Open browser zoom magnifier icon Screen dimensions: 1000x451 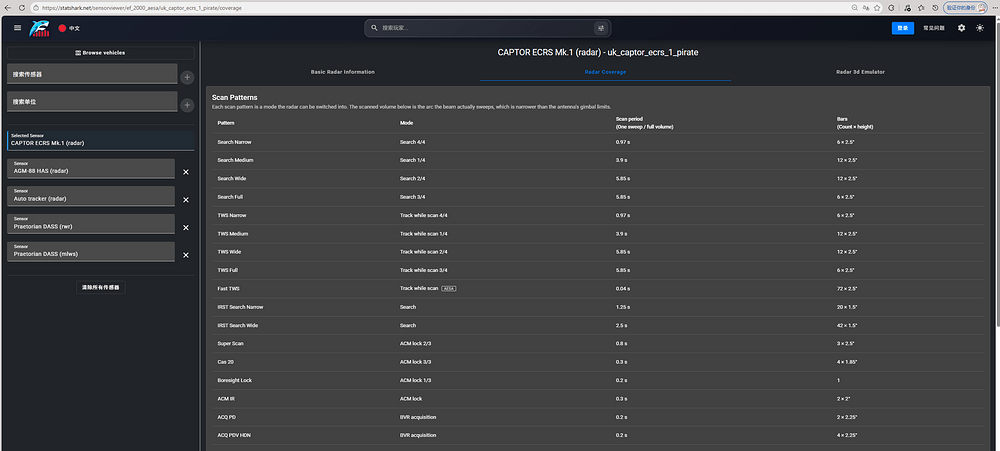click(x=855, y=8)
